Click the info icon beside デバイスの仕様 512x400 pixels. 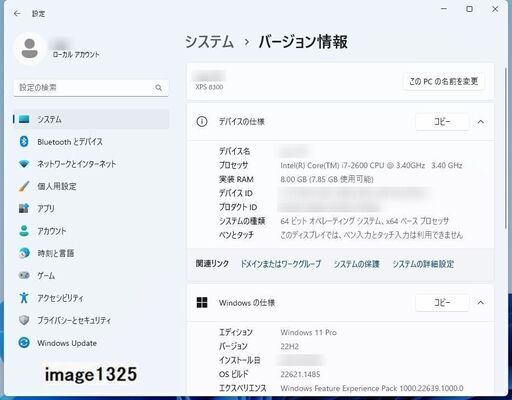tap(202, 122)
